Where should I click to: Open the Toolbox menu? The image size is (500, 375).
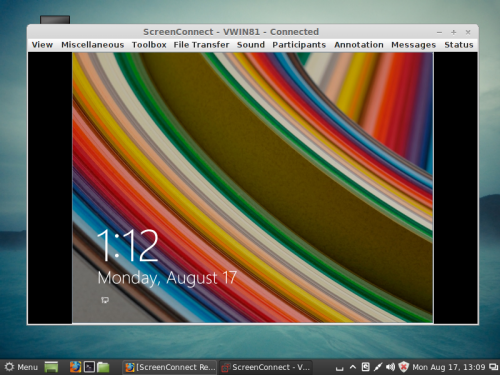coord(149,45)
